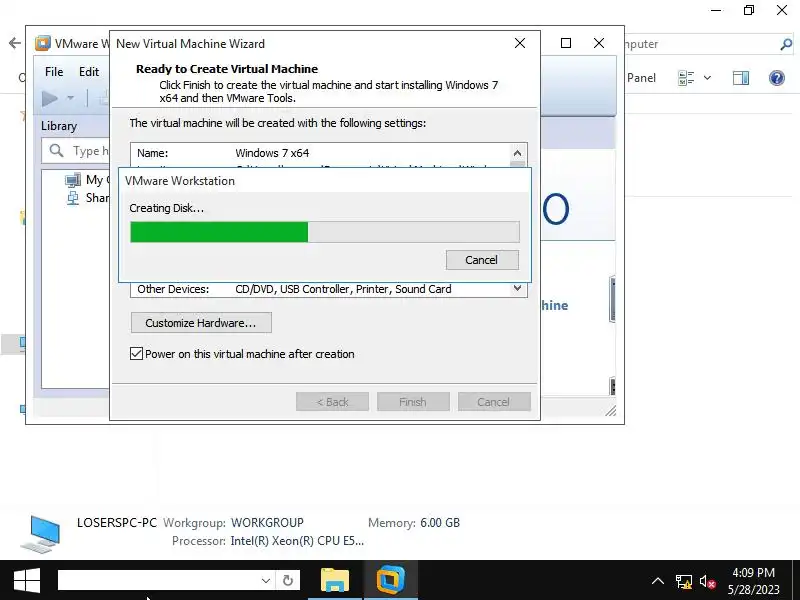
Task: Click the VMware Library search box
Action: pyautogui.click(x=77, y=151)
